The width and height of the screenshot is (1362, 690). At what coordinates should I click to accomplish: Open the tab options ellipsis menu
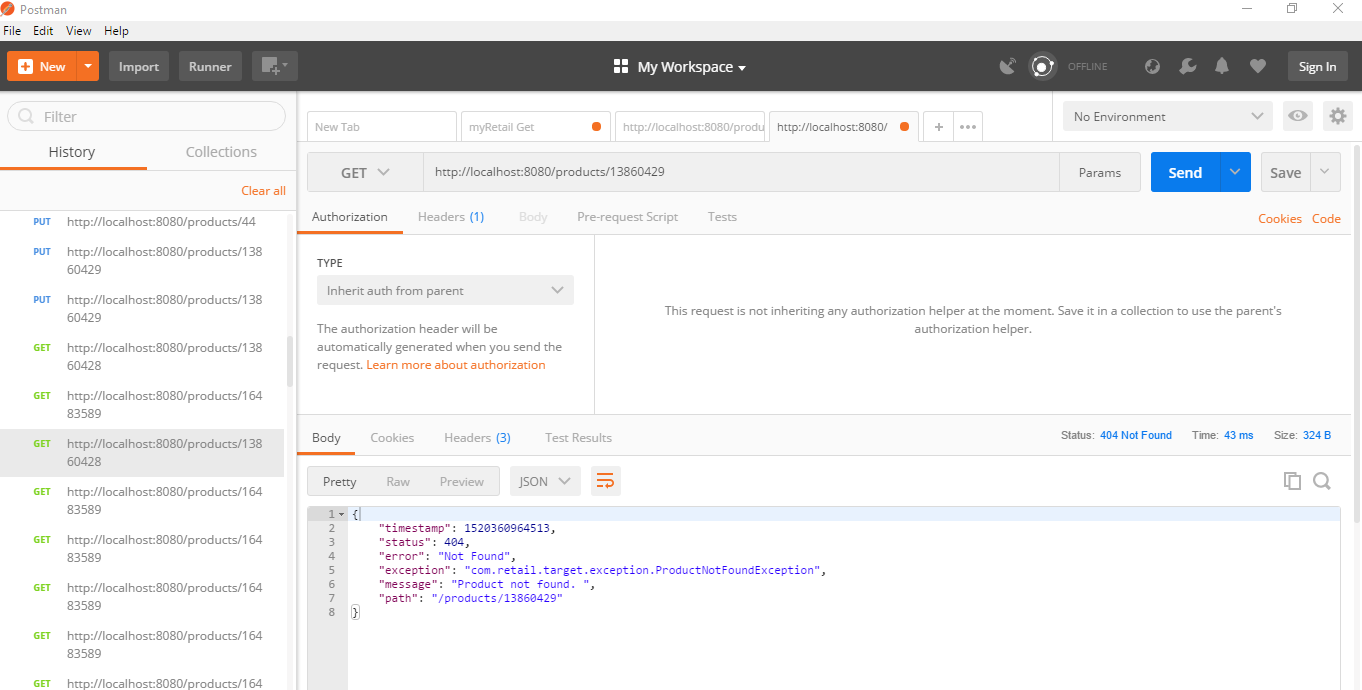coord(967,127)
